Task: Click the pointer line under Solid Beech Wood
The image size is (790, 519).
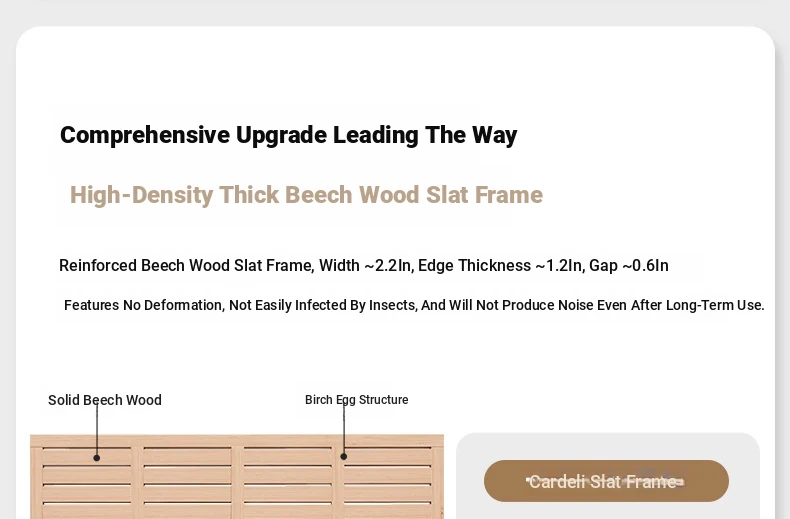Action: [97, 429]
